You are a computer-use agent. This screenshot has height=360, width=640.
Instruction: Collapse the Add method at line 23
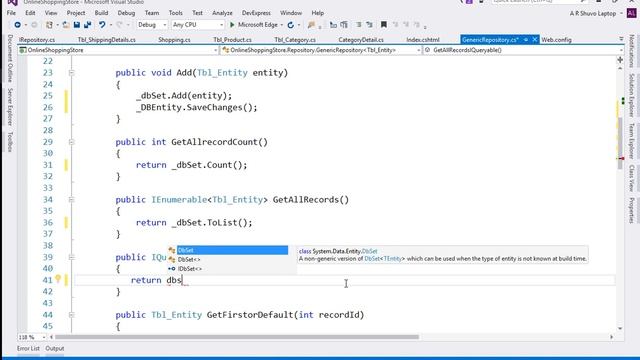tap(71, 73)
